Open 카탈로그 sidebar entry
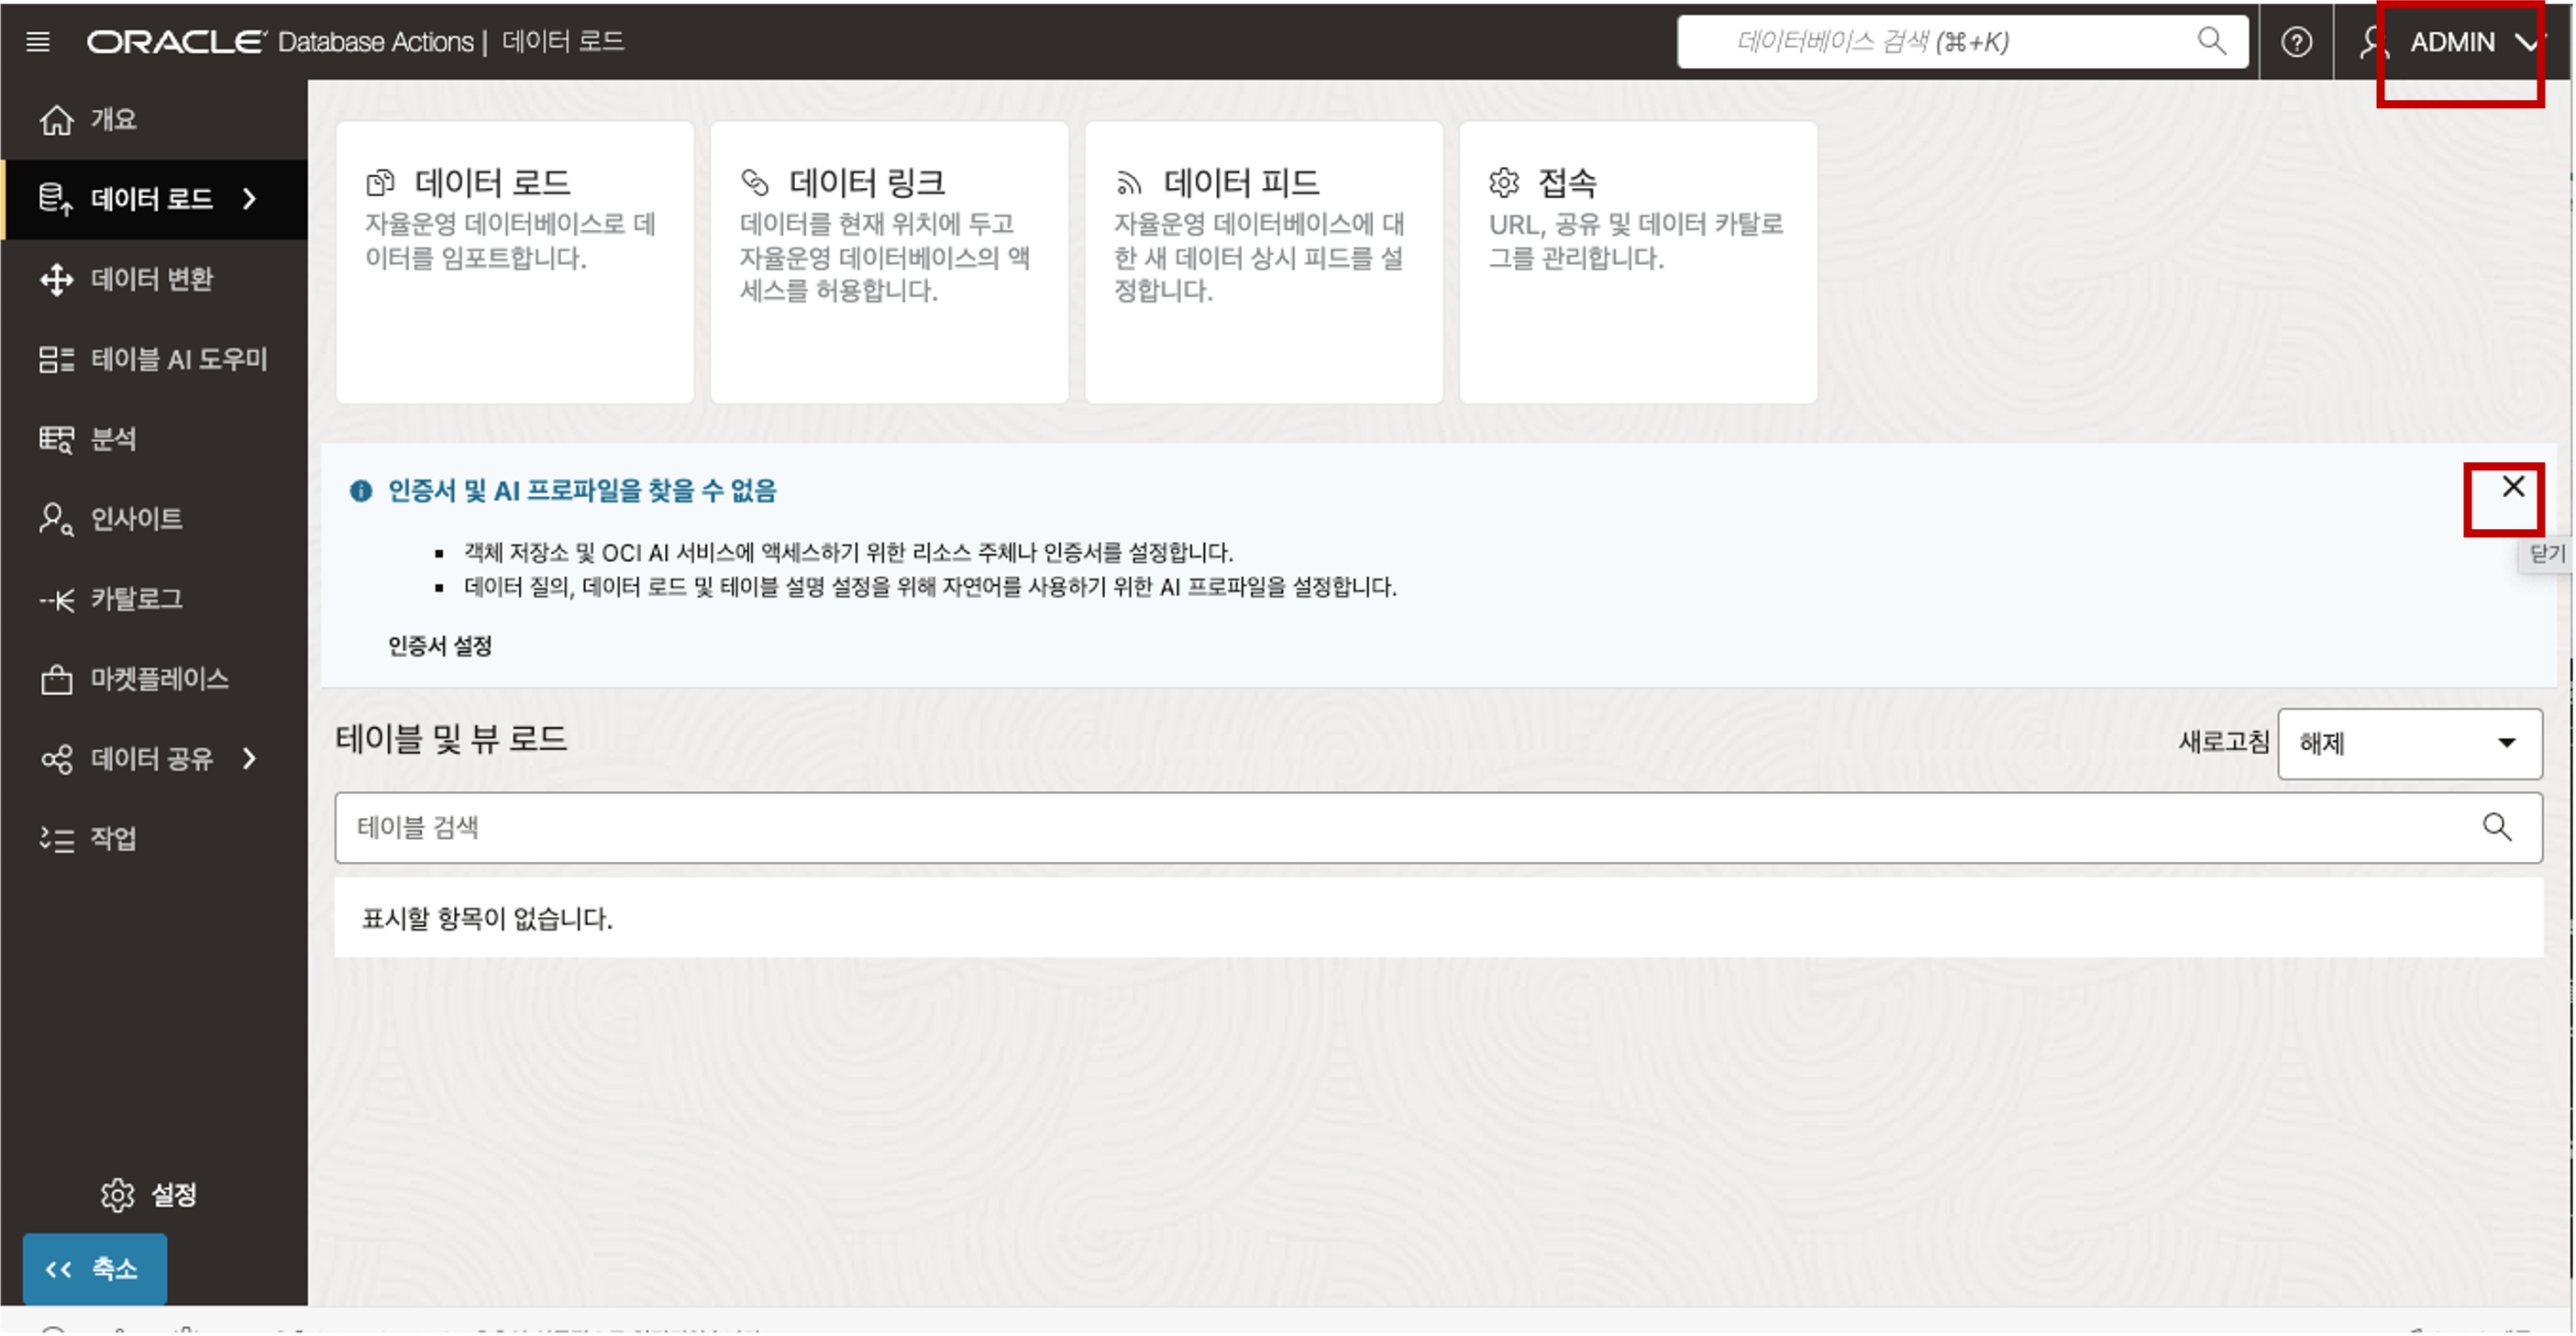The image size is (2576, 1336). coord(136,599)
